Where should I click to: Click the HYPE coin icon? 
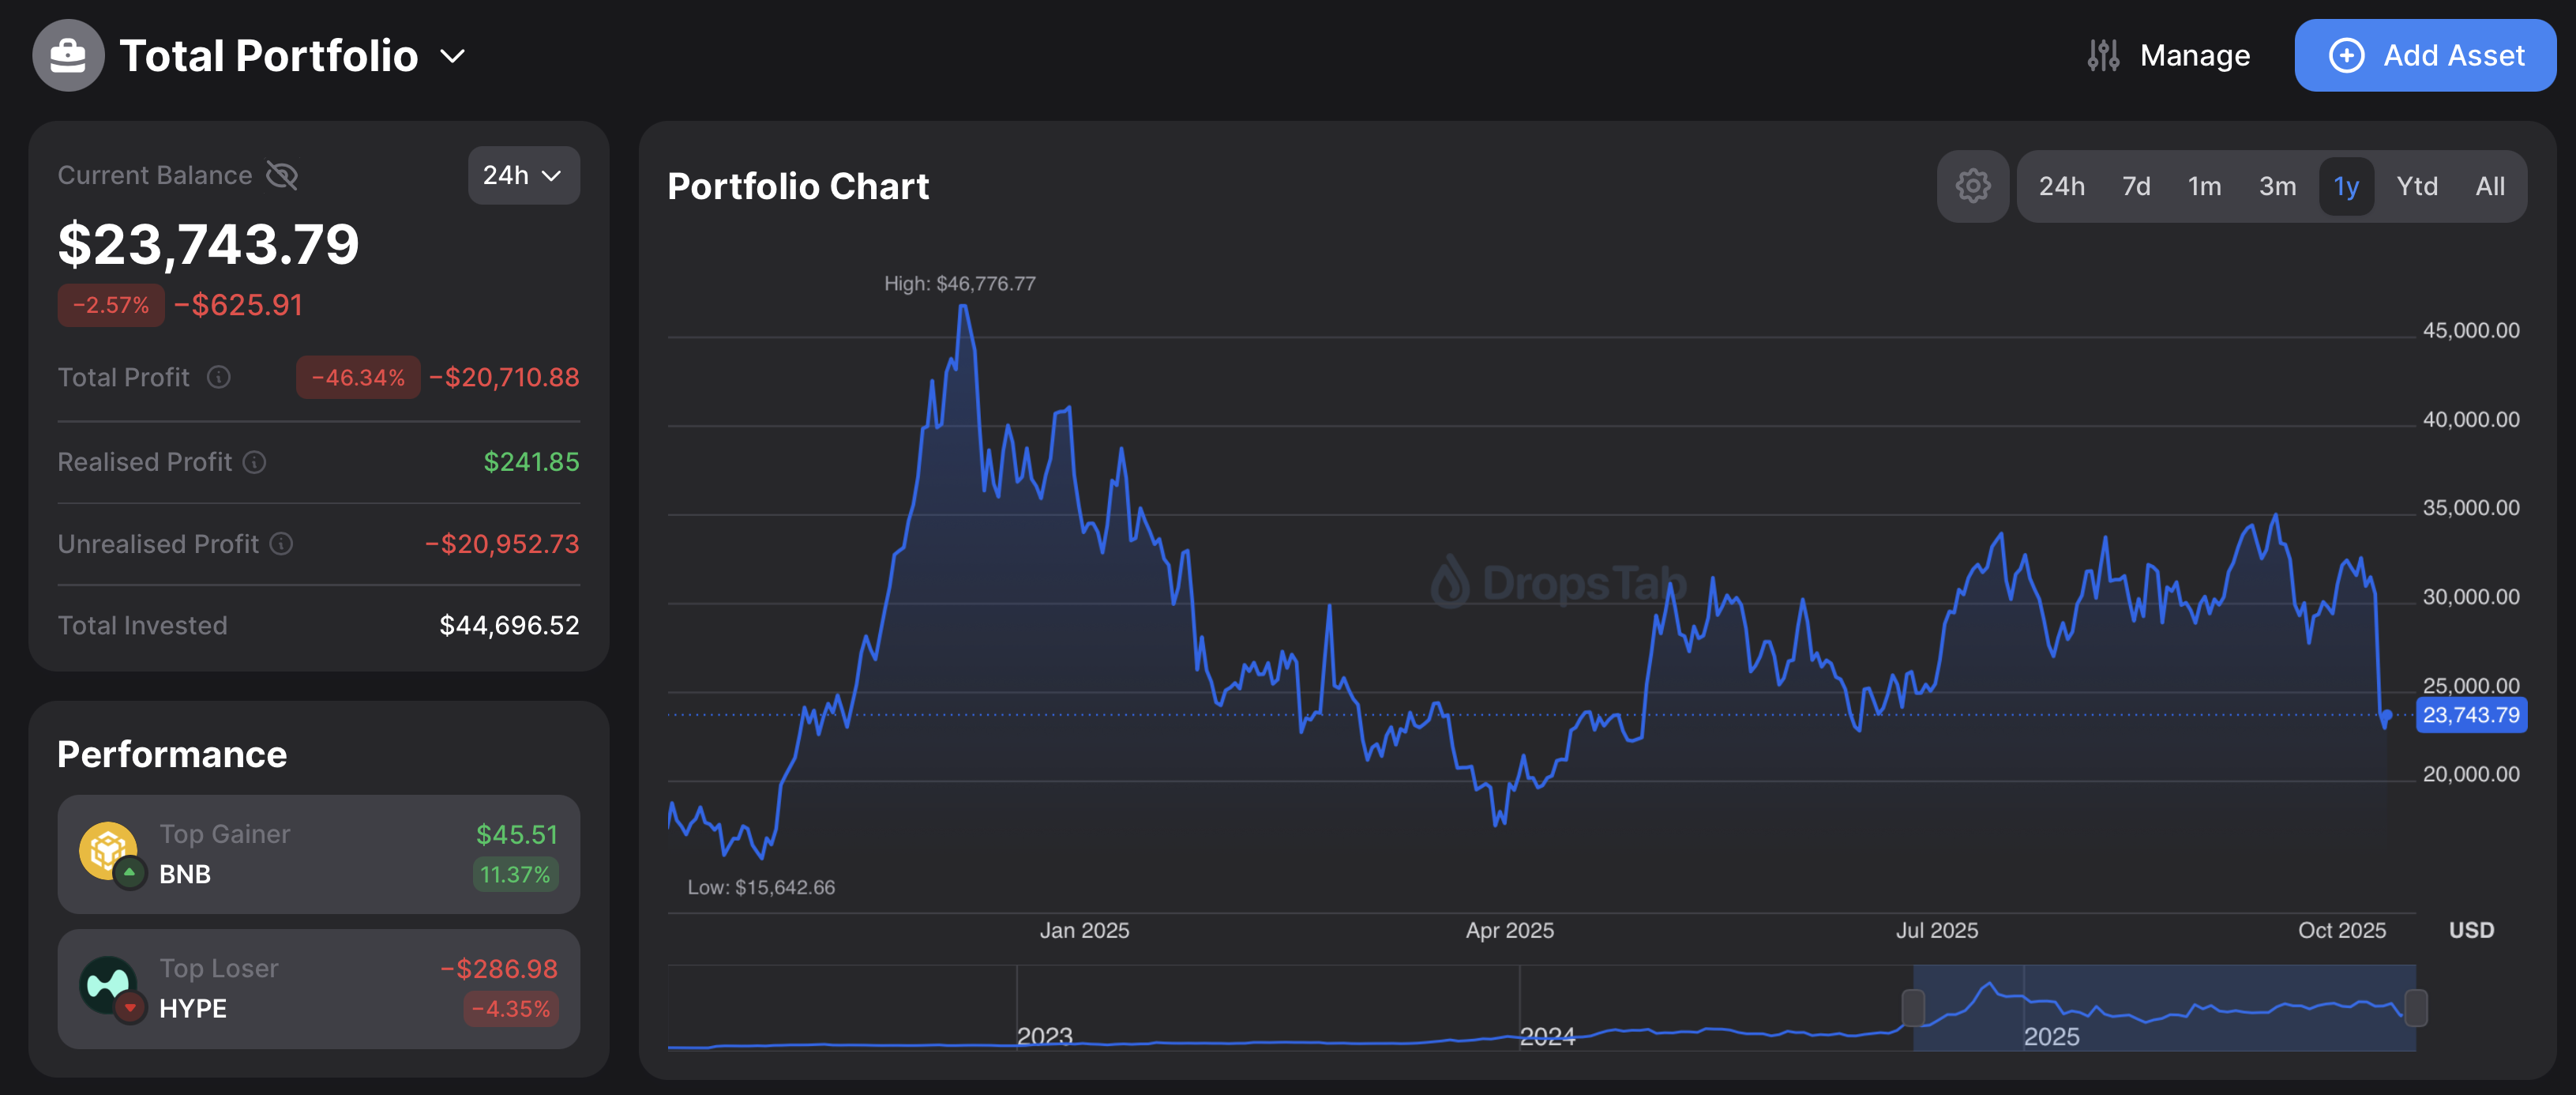[108, 986]
